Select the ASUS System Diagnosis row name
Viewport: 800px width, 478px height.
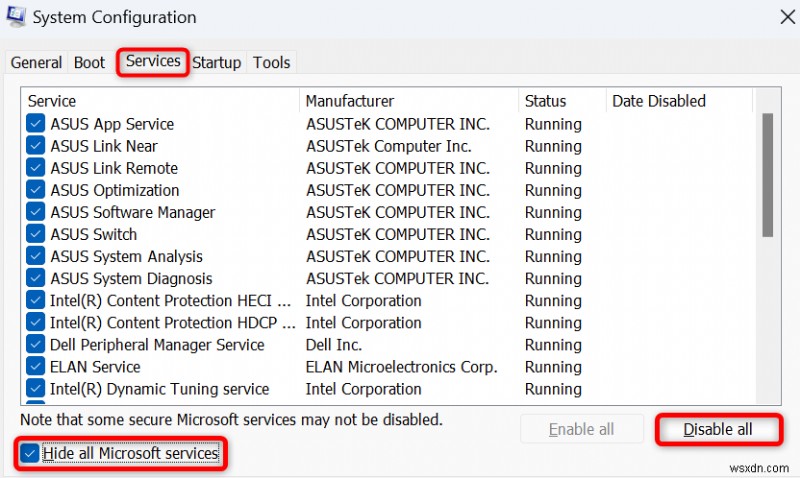(x=131, y=279)
